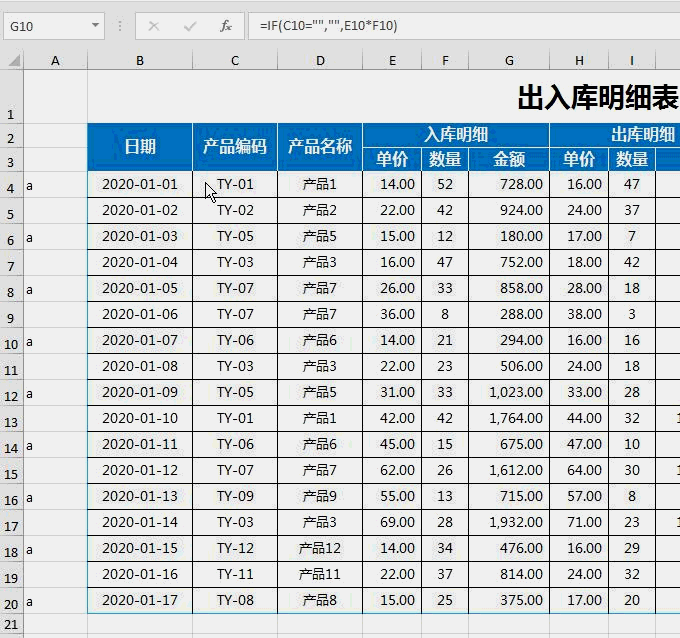The image size is (680, 638).
Task: Click amount cell 1,023.00
Action: click(x=509, y=393)
